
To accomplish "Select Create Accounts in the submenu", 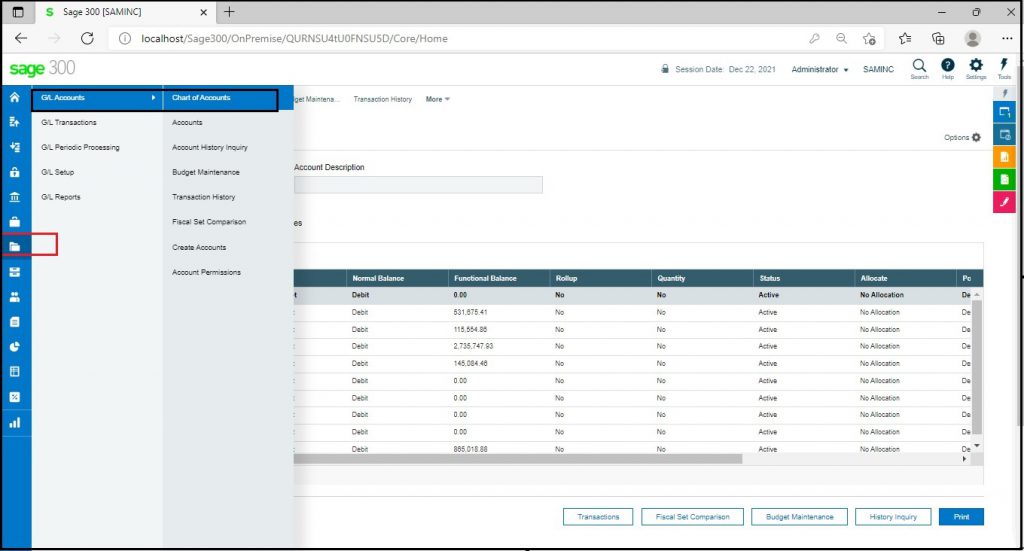I will coord(199,247).
